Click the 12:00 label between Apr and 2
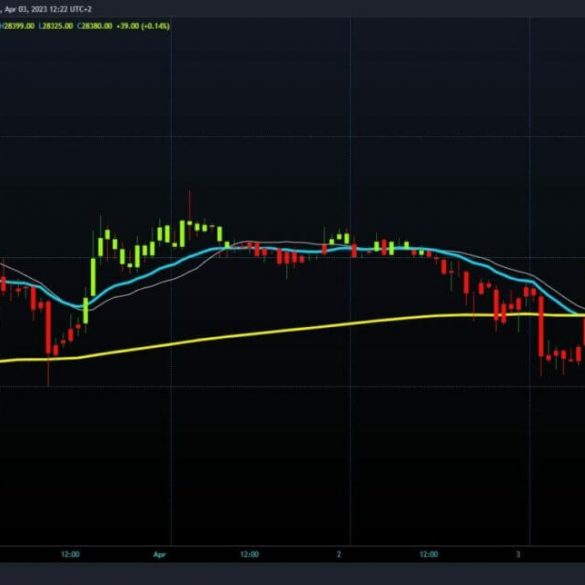The image size is (585, 585). [249, 554]
